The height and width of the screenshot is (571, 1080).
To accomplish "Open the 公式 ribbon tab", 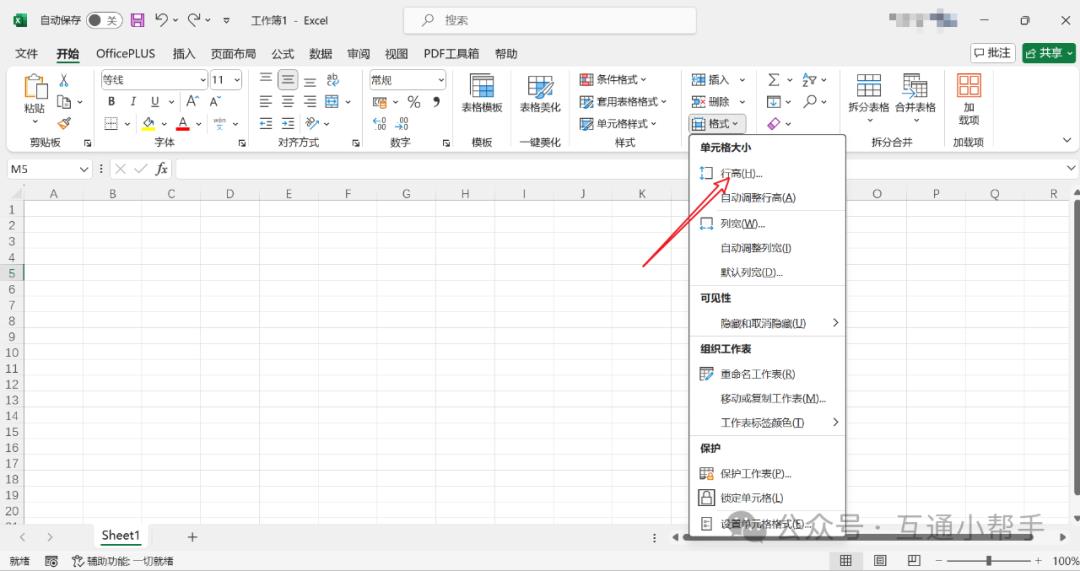I will [x=282, y=54].
